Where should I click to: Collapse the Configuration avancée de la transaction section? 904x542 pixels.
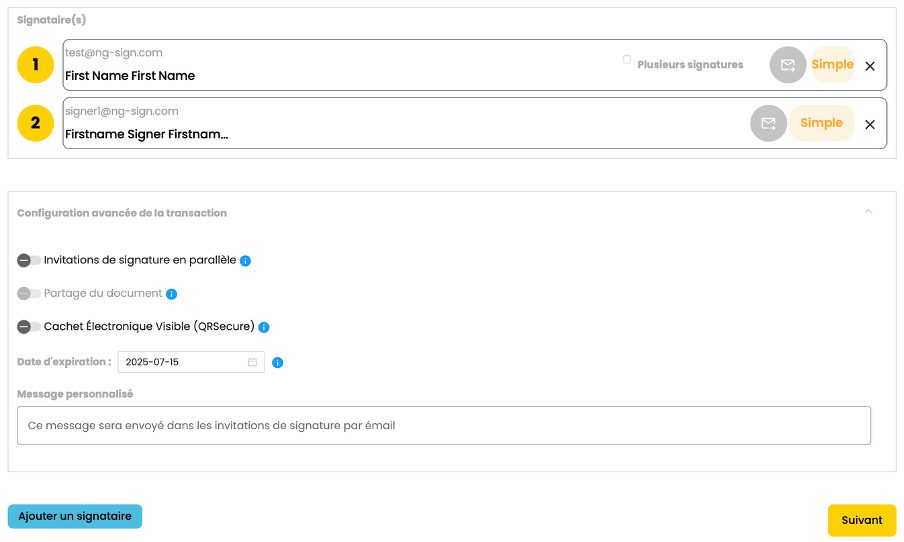click(x=868, y=212)
